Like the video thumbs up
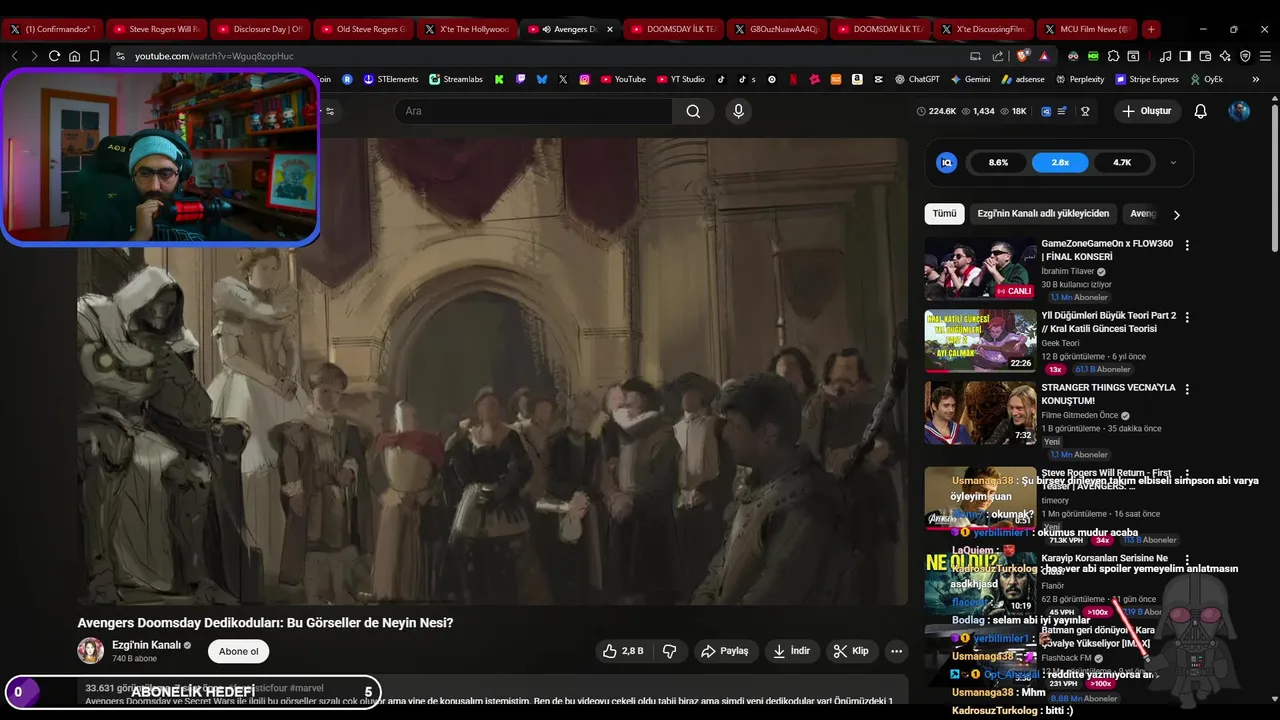1280x720 pixels. 622,651
